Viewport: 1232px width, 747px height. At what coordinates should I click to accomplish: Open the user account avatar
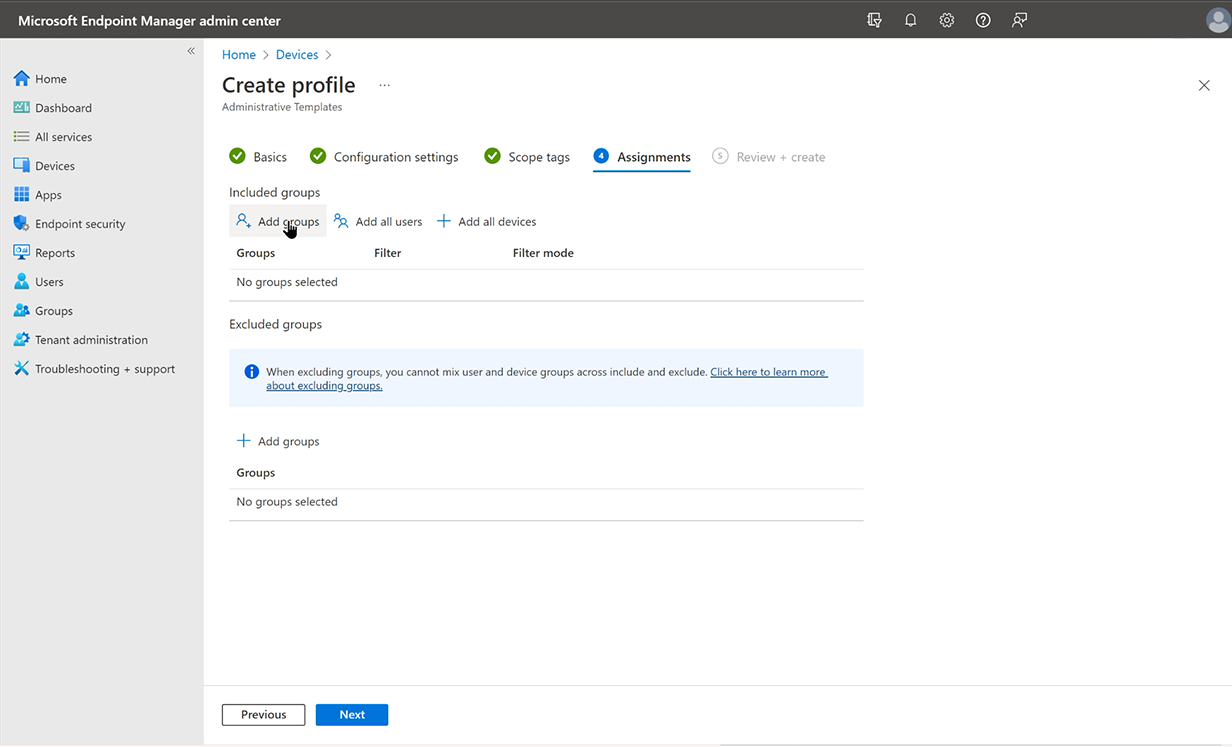coord(1218,20)
